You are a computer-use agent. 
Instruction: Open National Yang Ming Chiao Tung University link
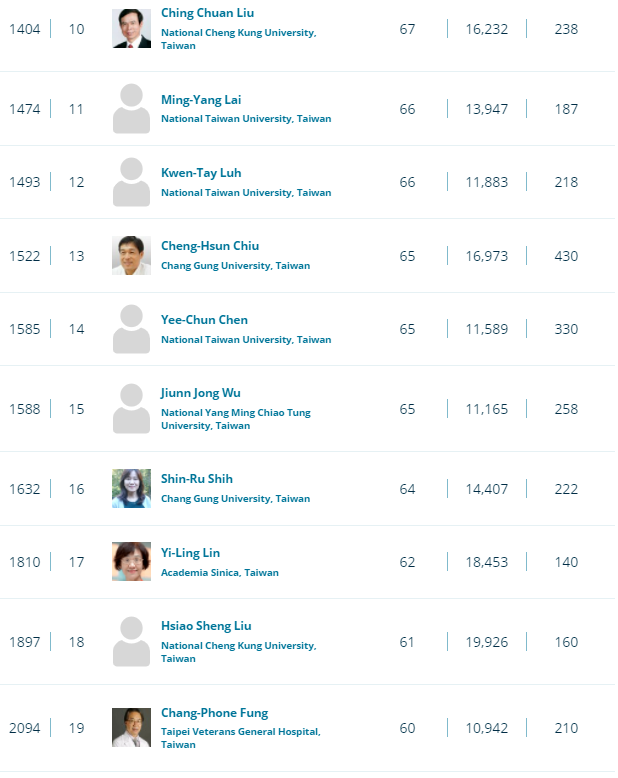click(x=236, y=419)
